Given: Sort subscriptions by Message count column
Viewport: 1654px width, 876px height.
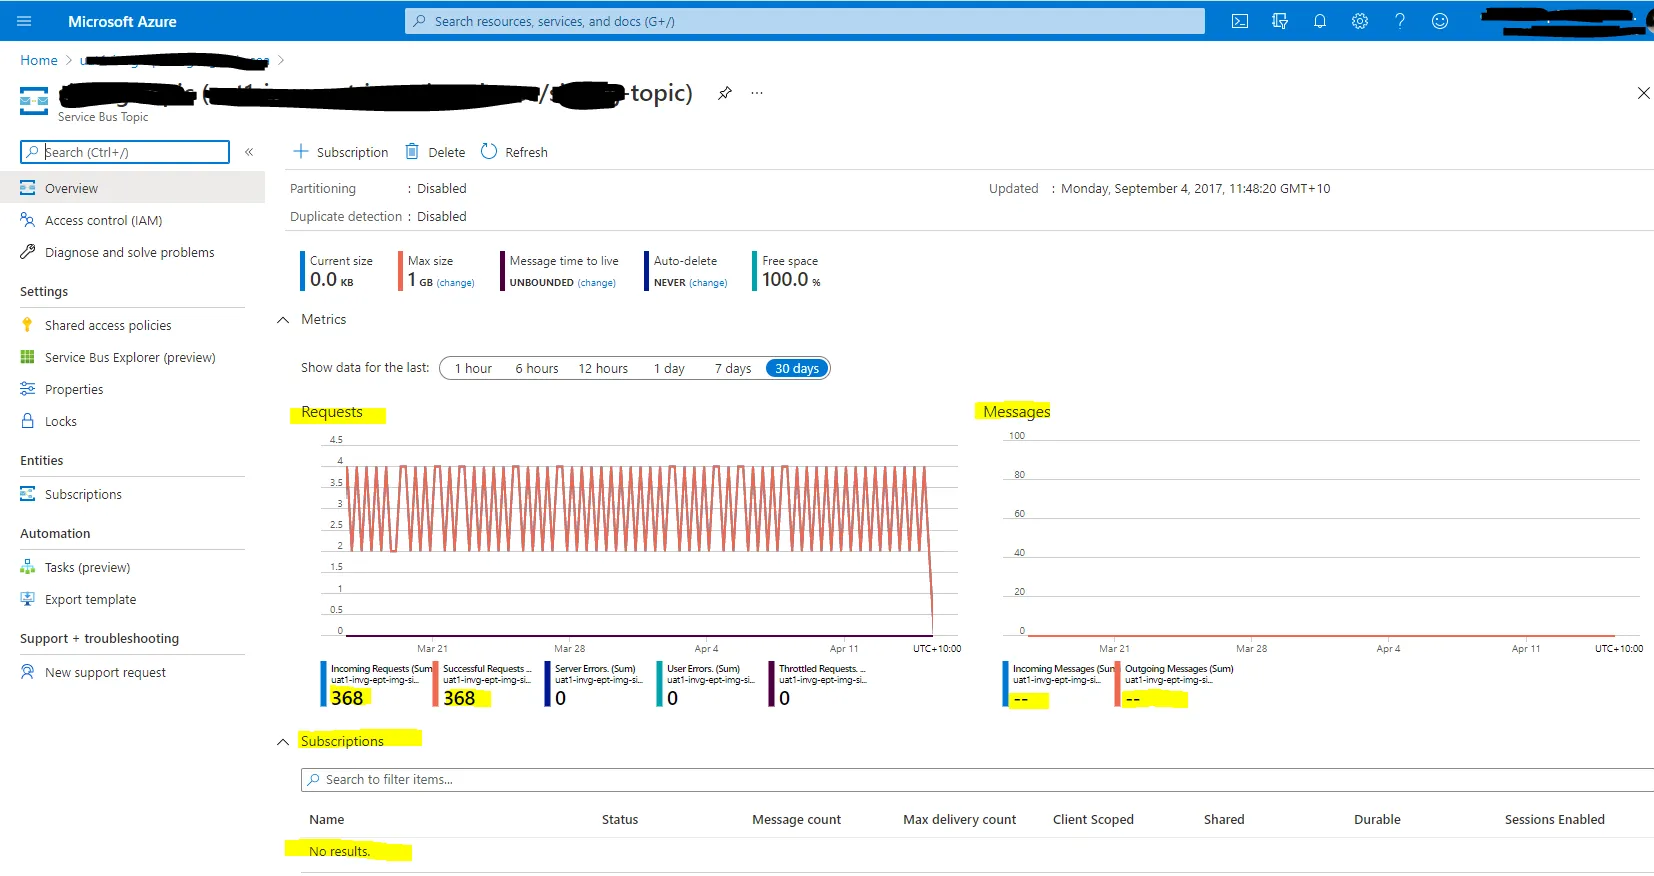Looking at the screenshot, I should tap(797, 819).
